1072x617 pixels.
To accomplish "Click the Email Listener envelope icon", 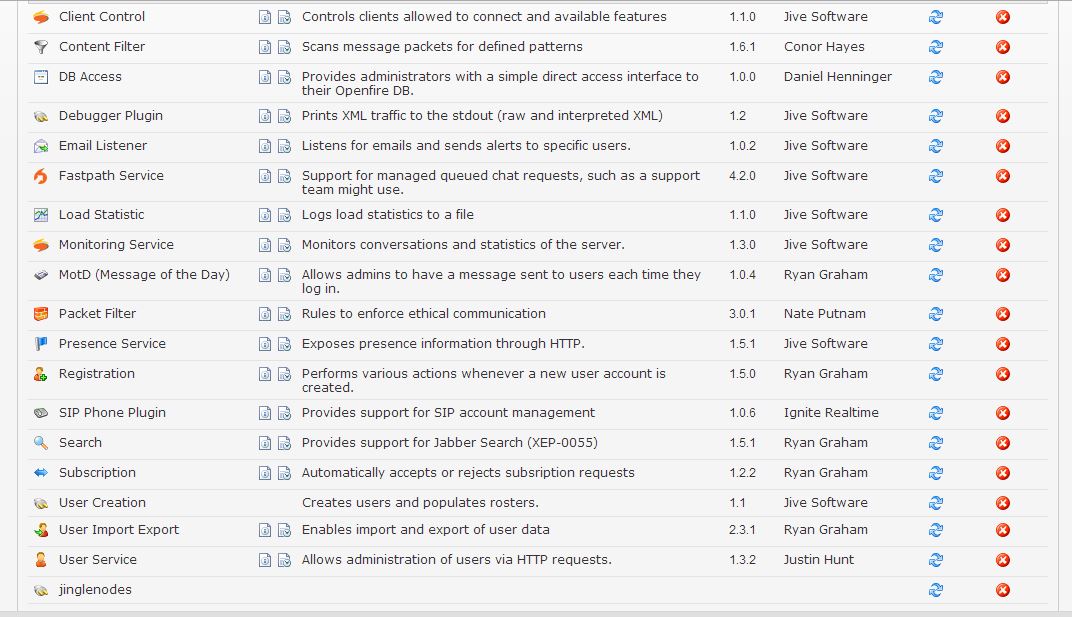I will pyautogui.click(x=41, y=146).
